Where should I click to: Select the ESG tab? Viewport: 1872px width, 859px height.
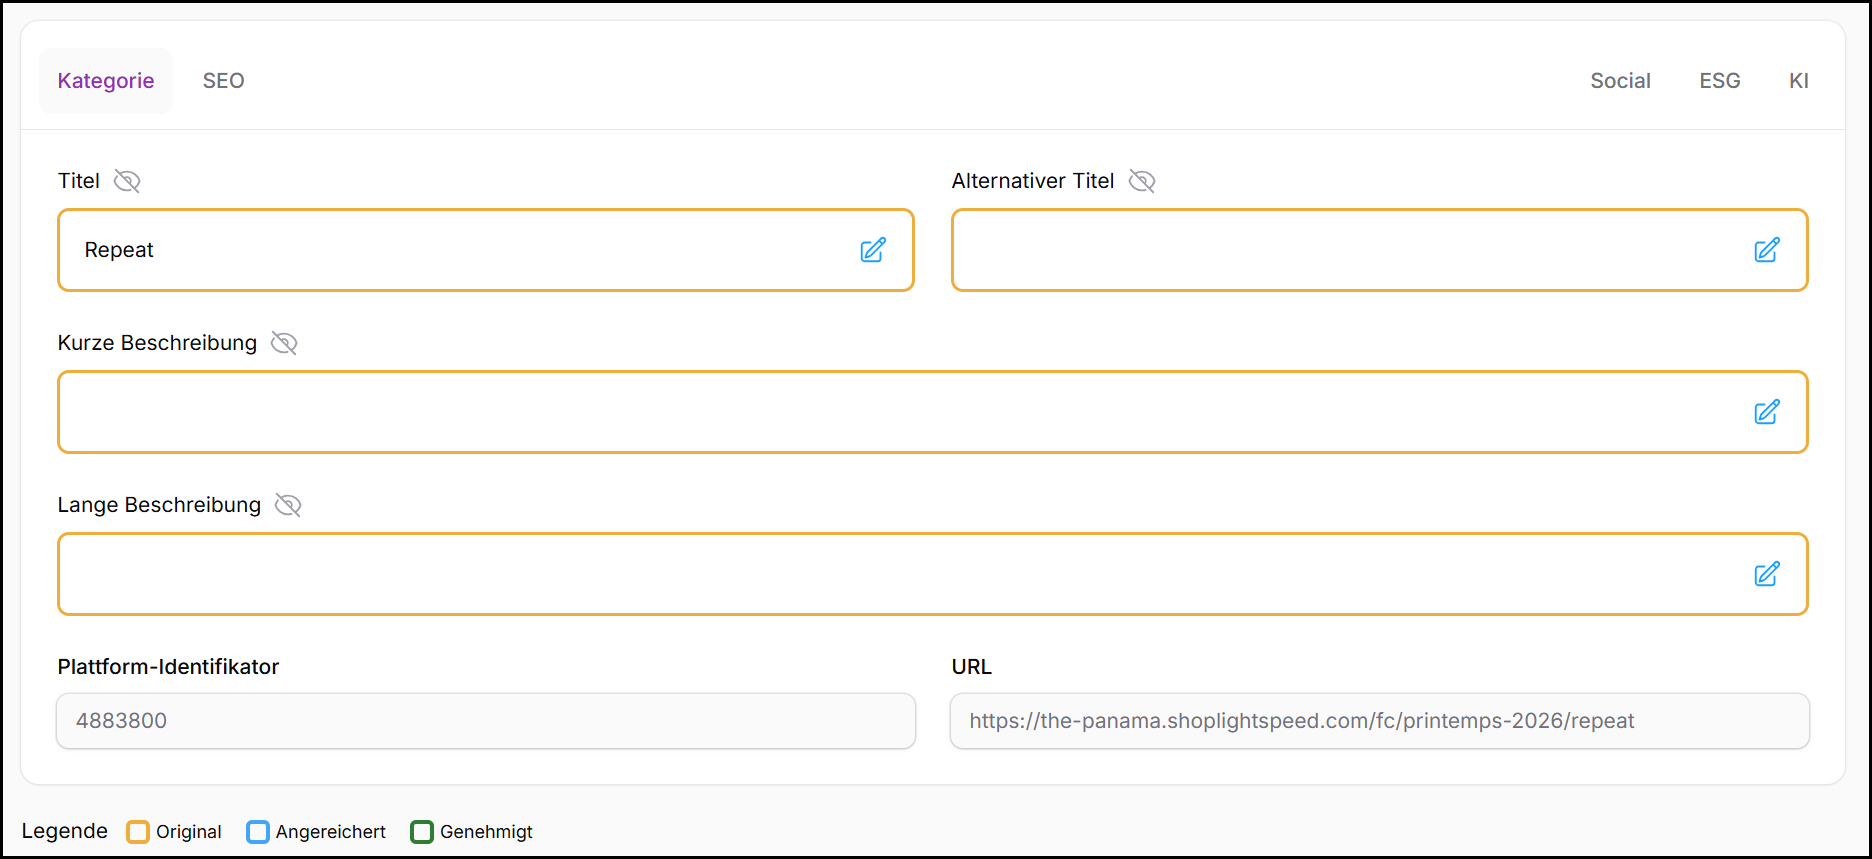(1719, 81)
